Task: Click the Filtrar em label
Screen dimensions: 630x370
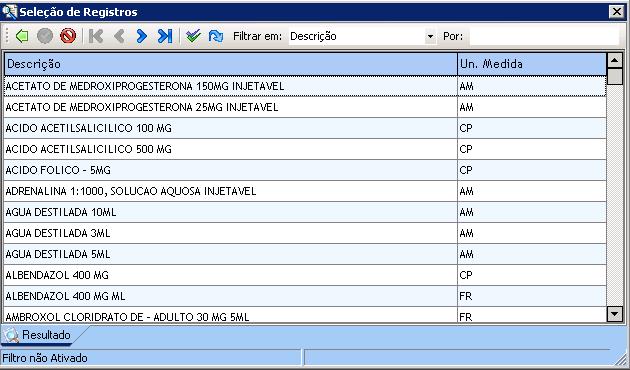Action: [258, 36]
